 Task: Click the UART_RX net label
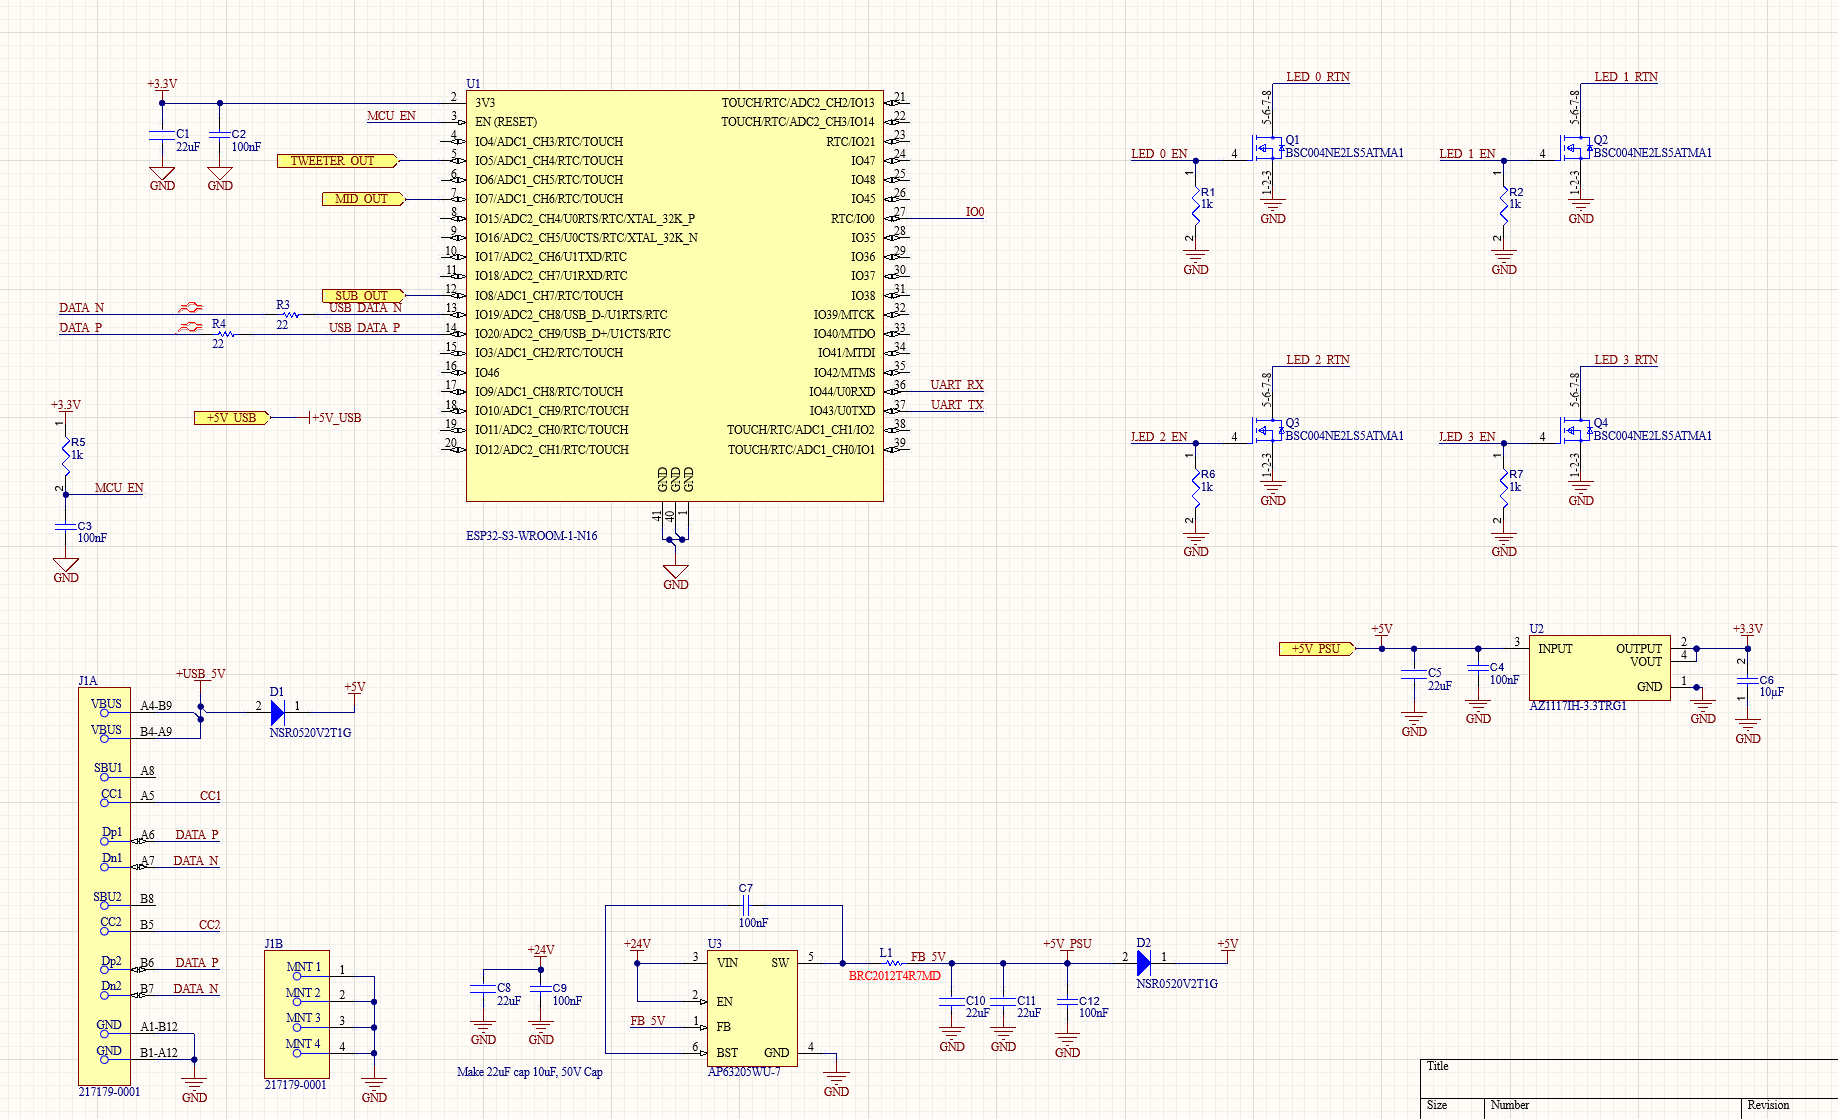coord(957,385)
